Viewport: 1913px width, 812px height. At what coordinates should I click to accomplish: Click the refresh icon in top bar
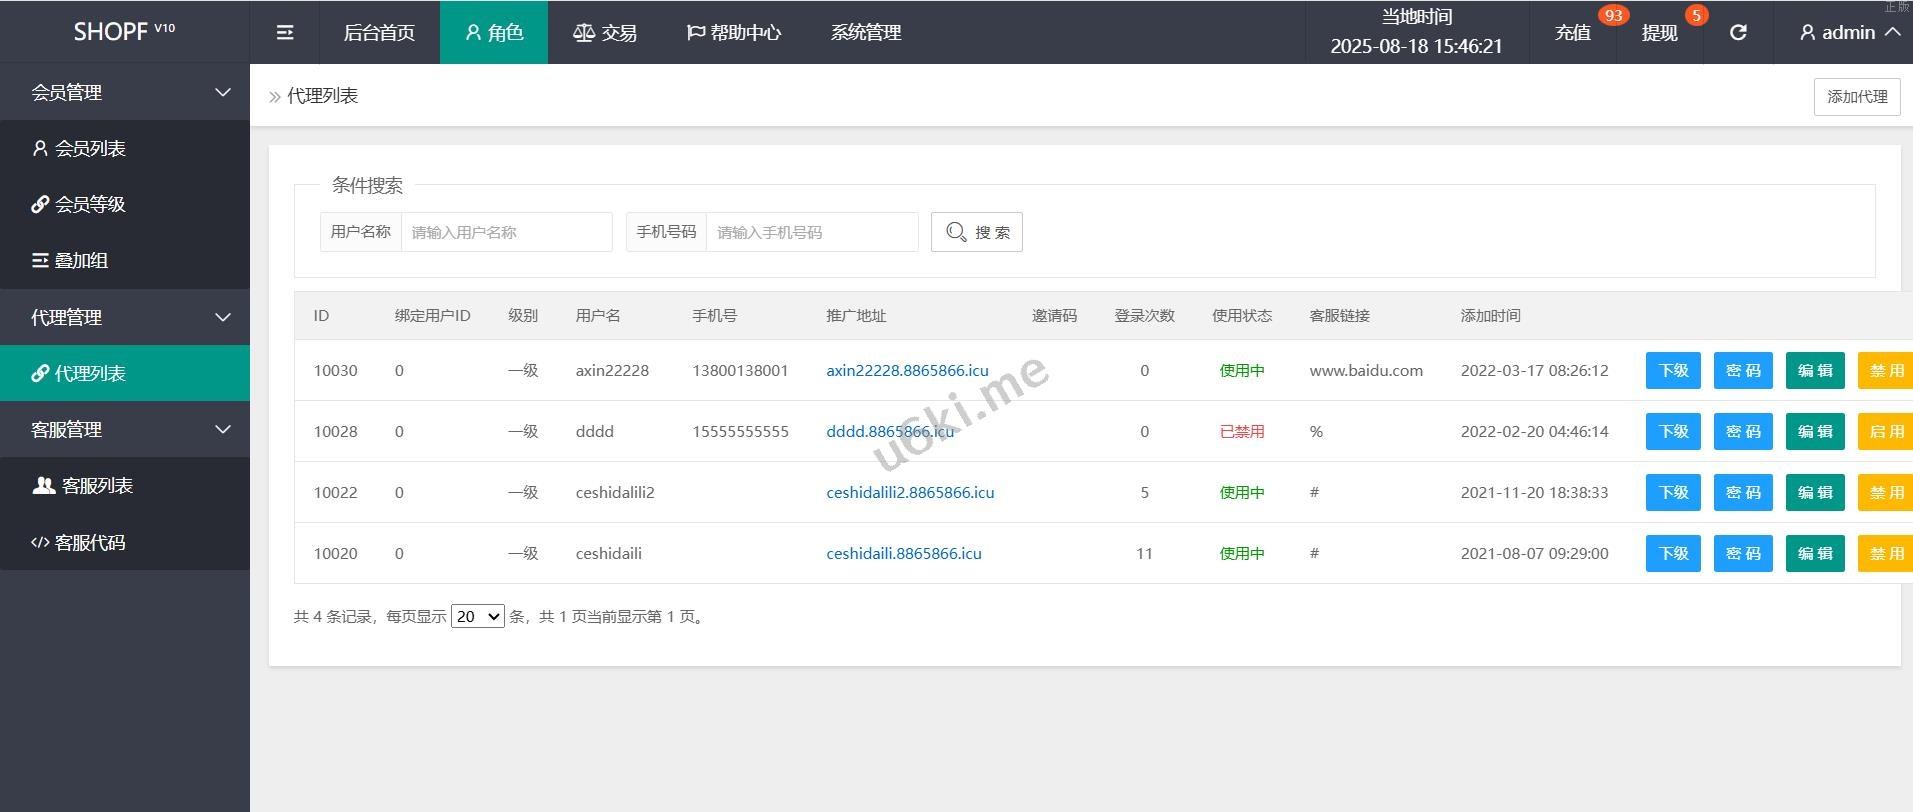click(x=1738, y=33)
